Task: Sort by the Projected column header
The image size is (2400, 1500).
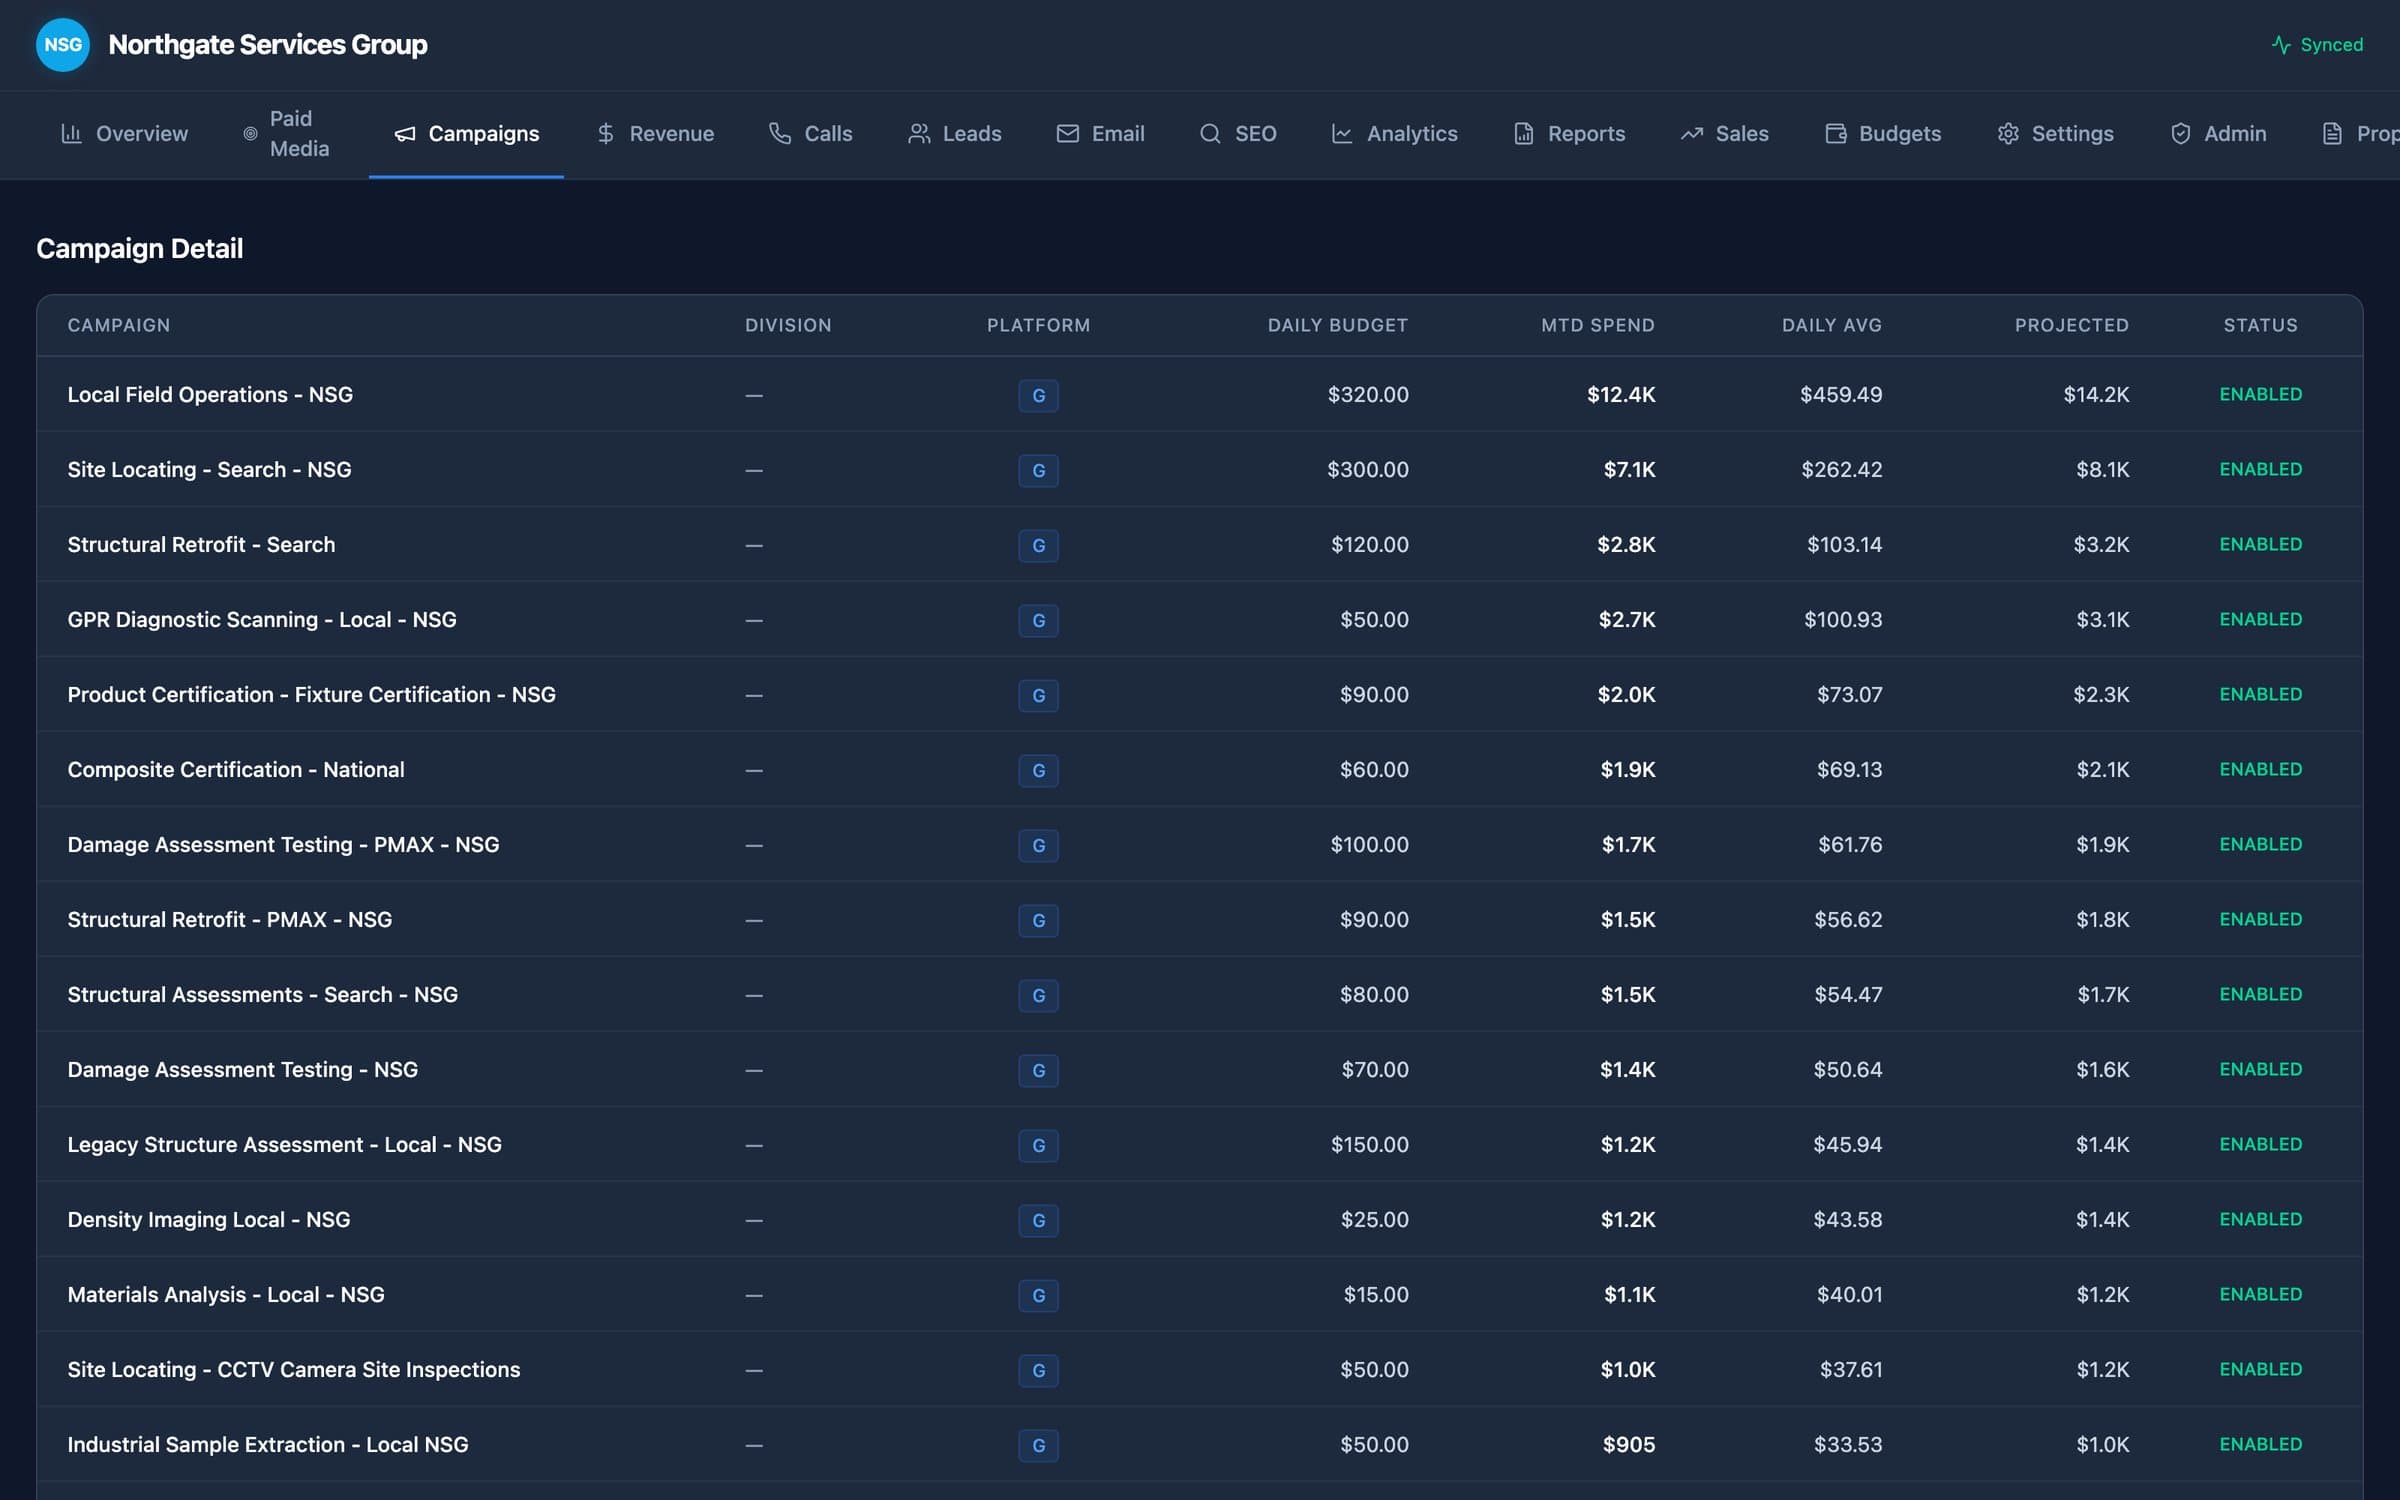Action: 2071,325
